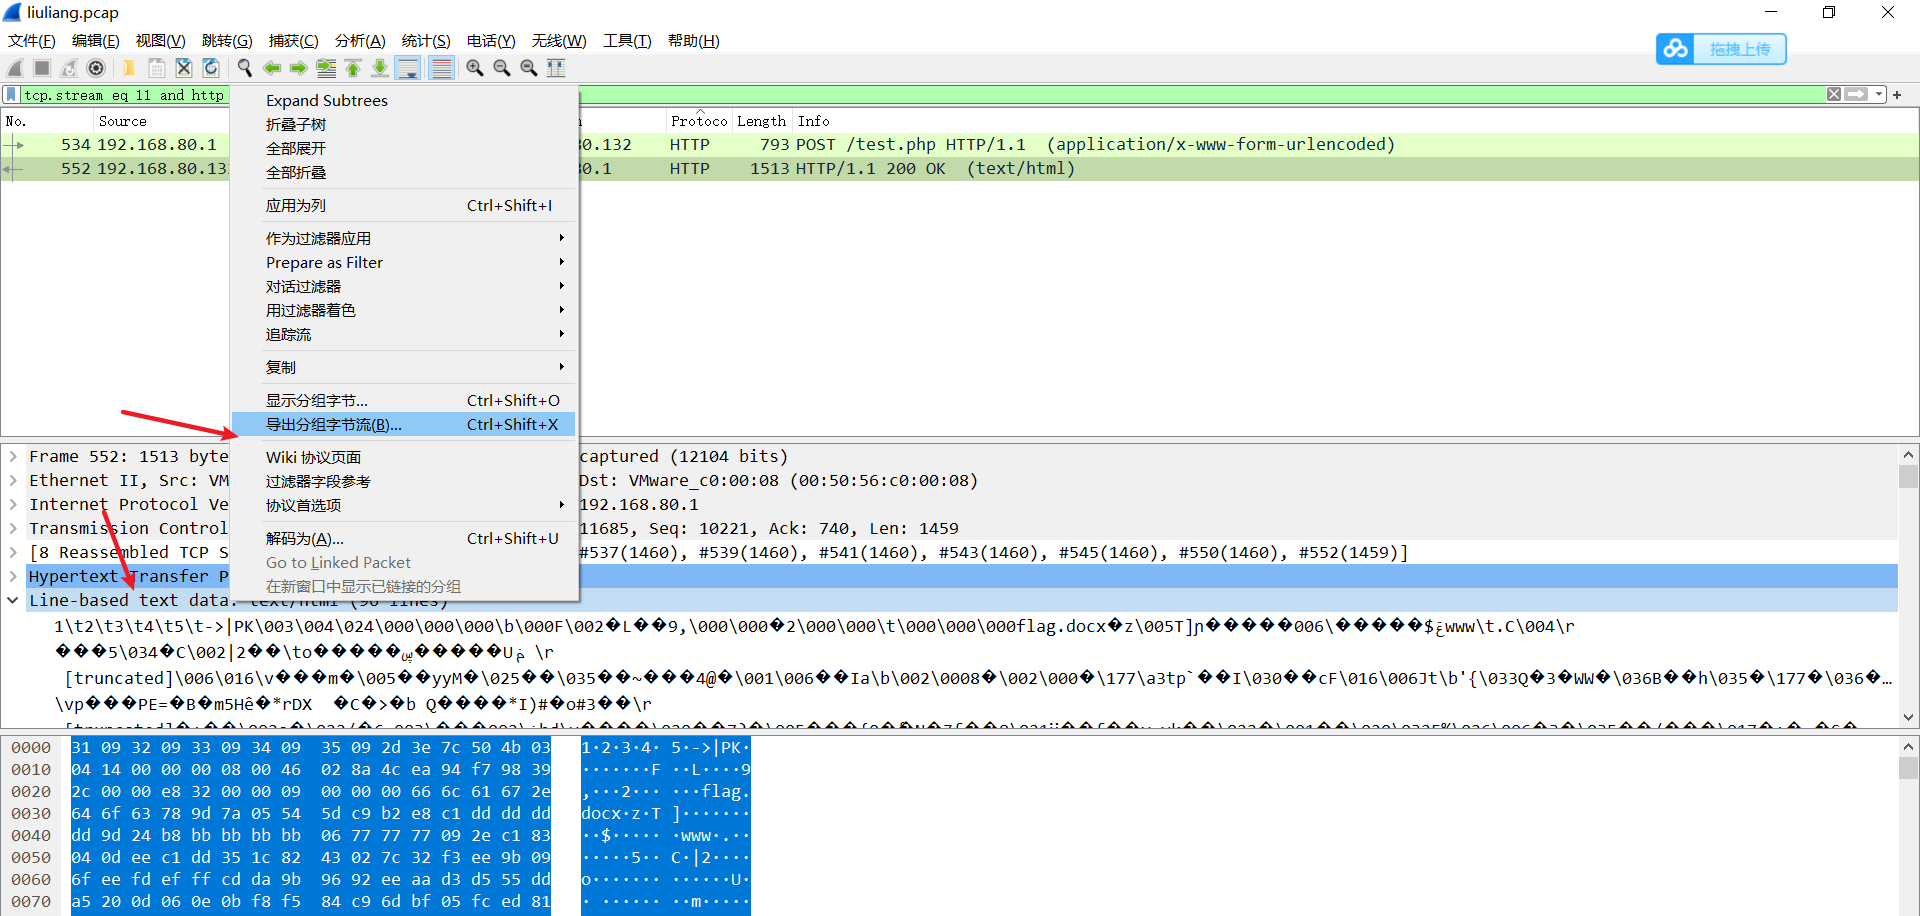Open Find Packet with the magnifier icon
This screenshot has height=916, width=1920.
coord(244,67)
